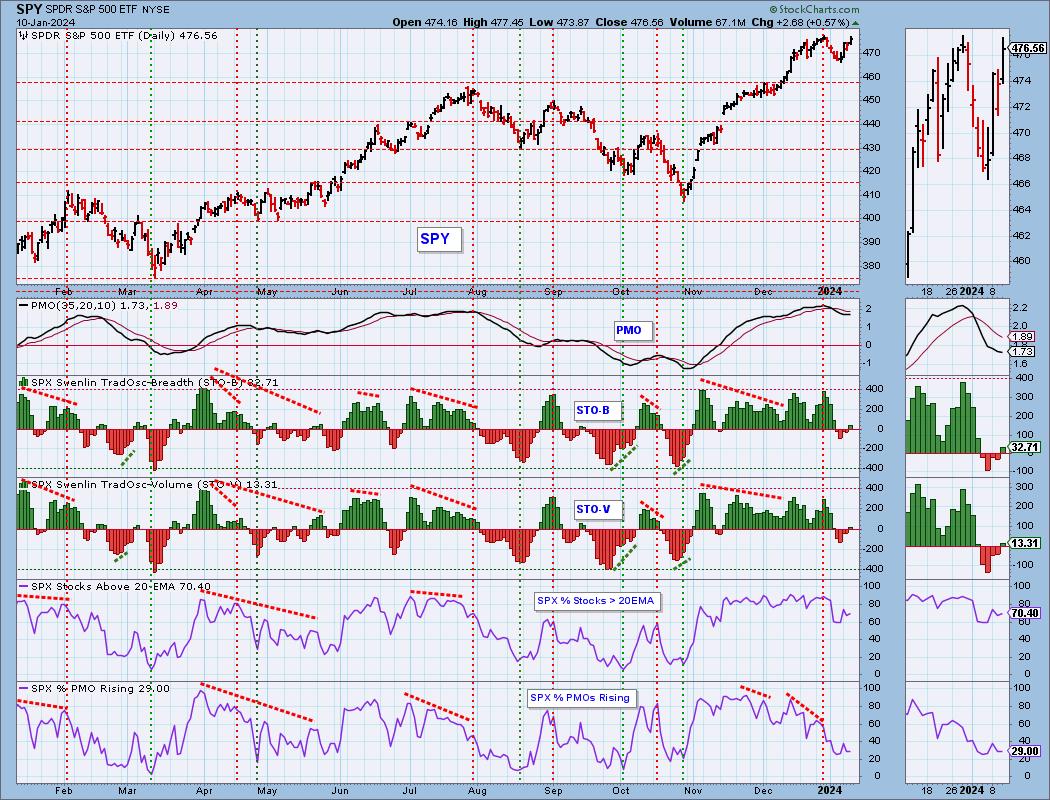Click the Jul label below the price panel
Screen dimensions: 1050x800
(x=409, y=292)
